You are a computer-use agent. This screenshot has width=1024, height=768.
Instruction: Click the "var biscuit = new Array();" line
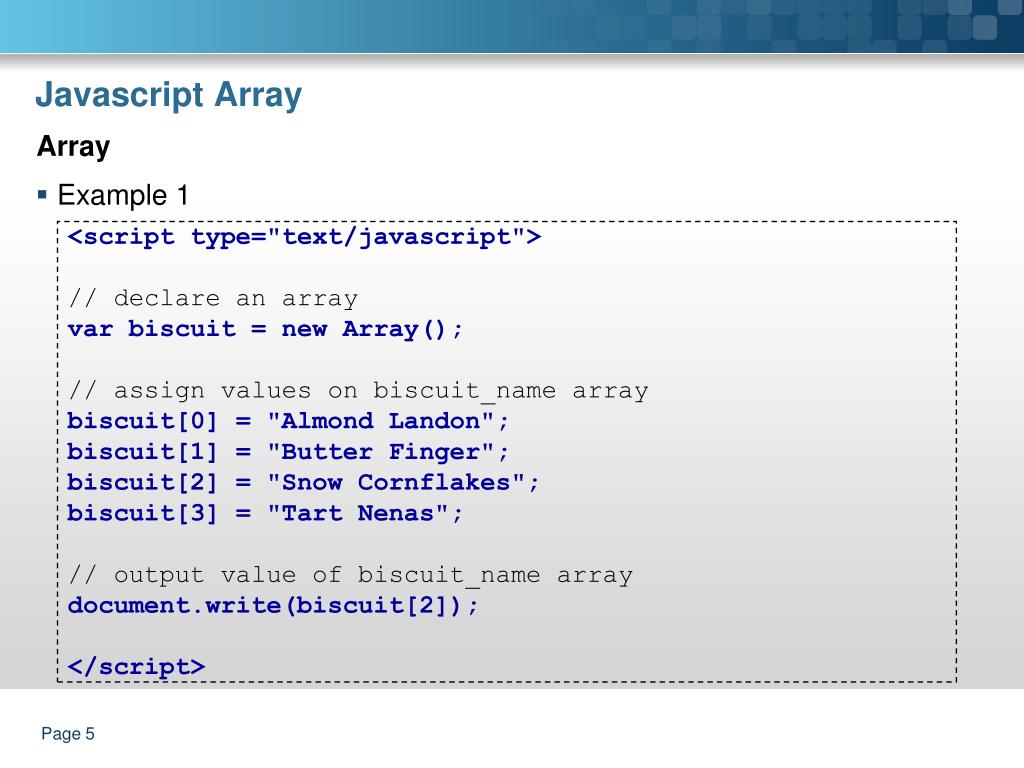(265, 329)
